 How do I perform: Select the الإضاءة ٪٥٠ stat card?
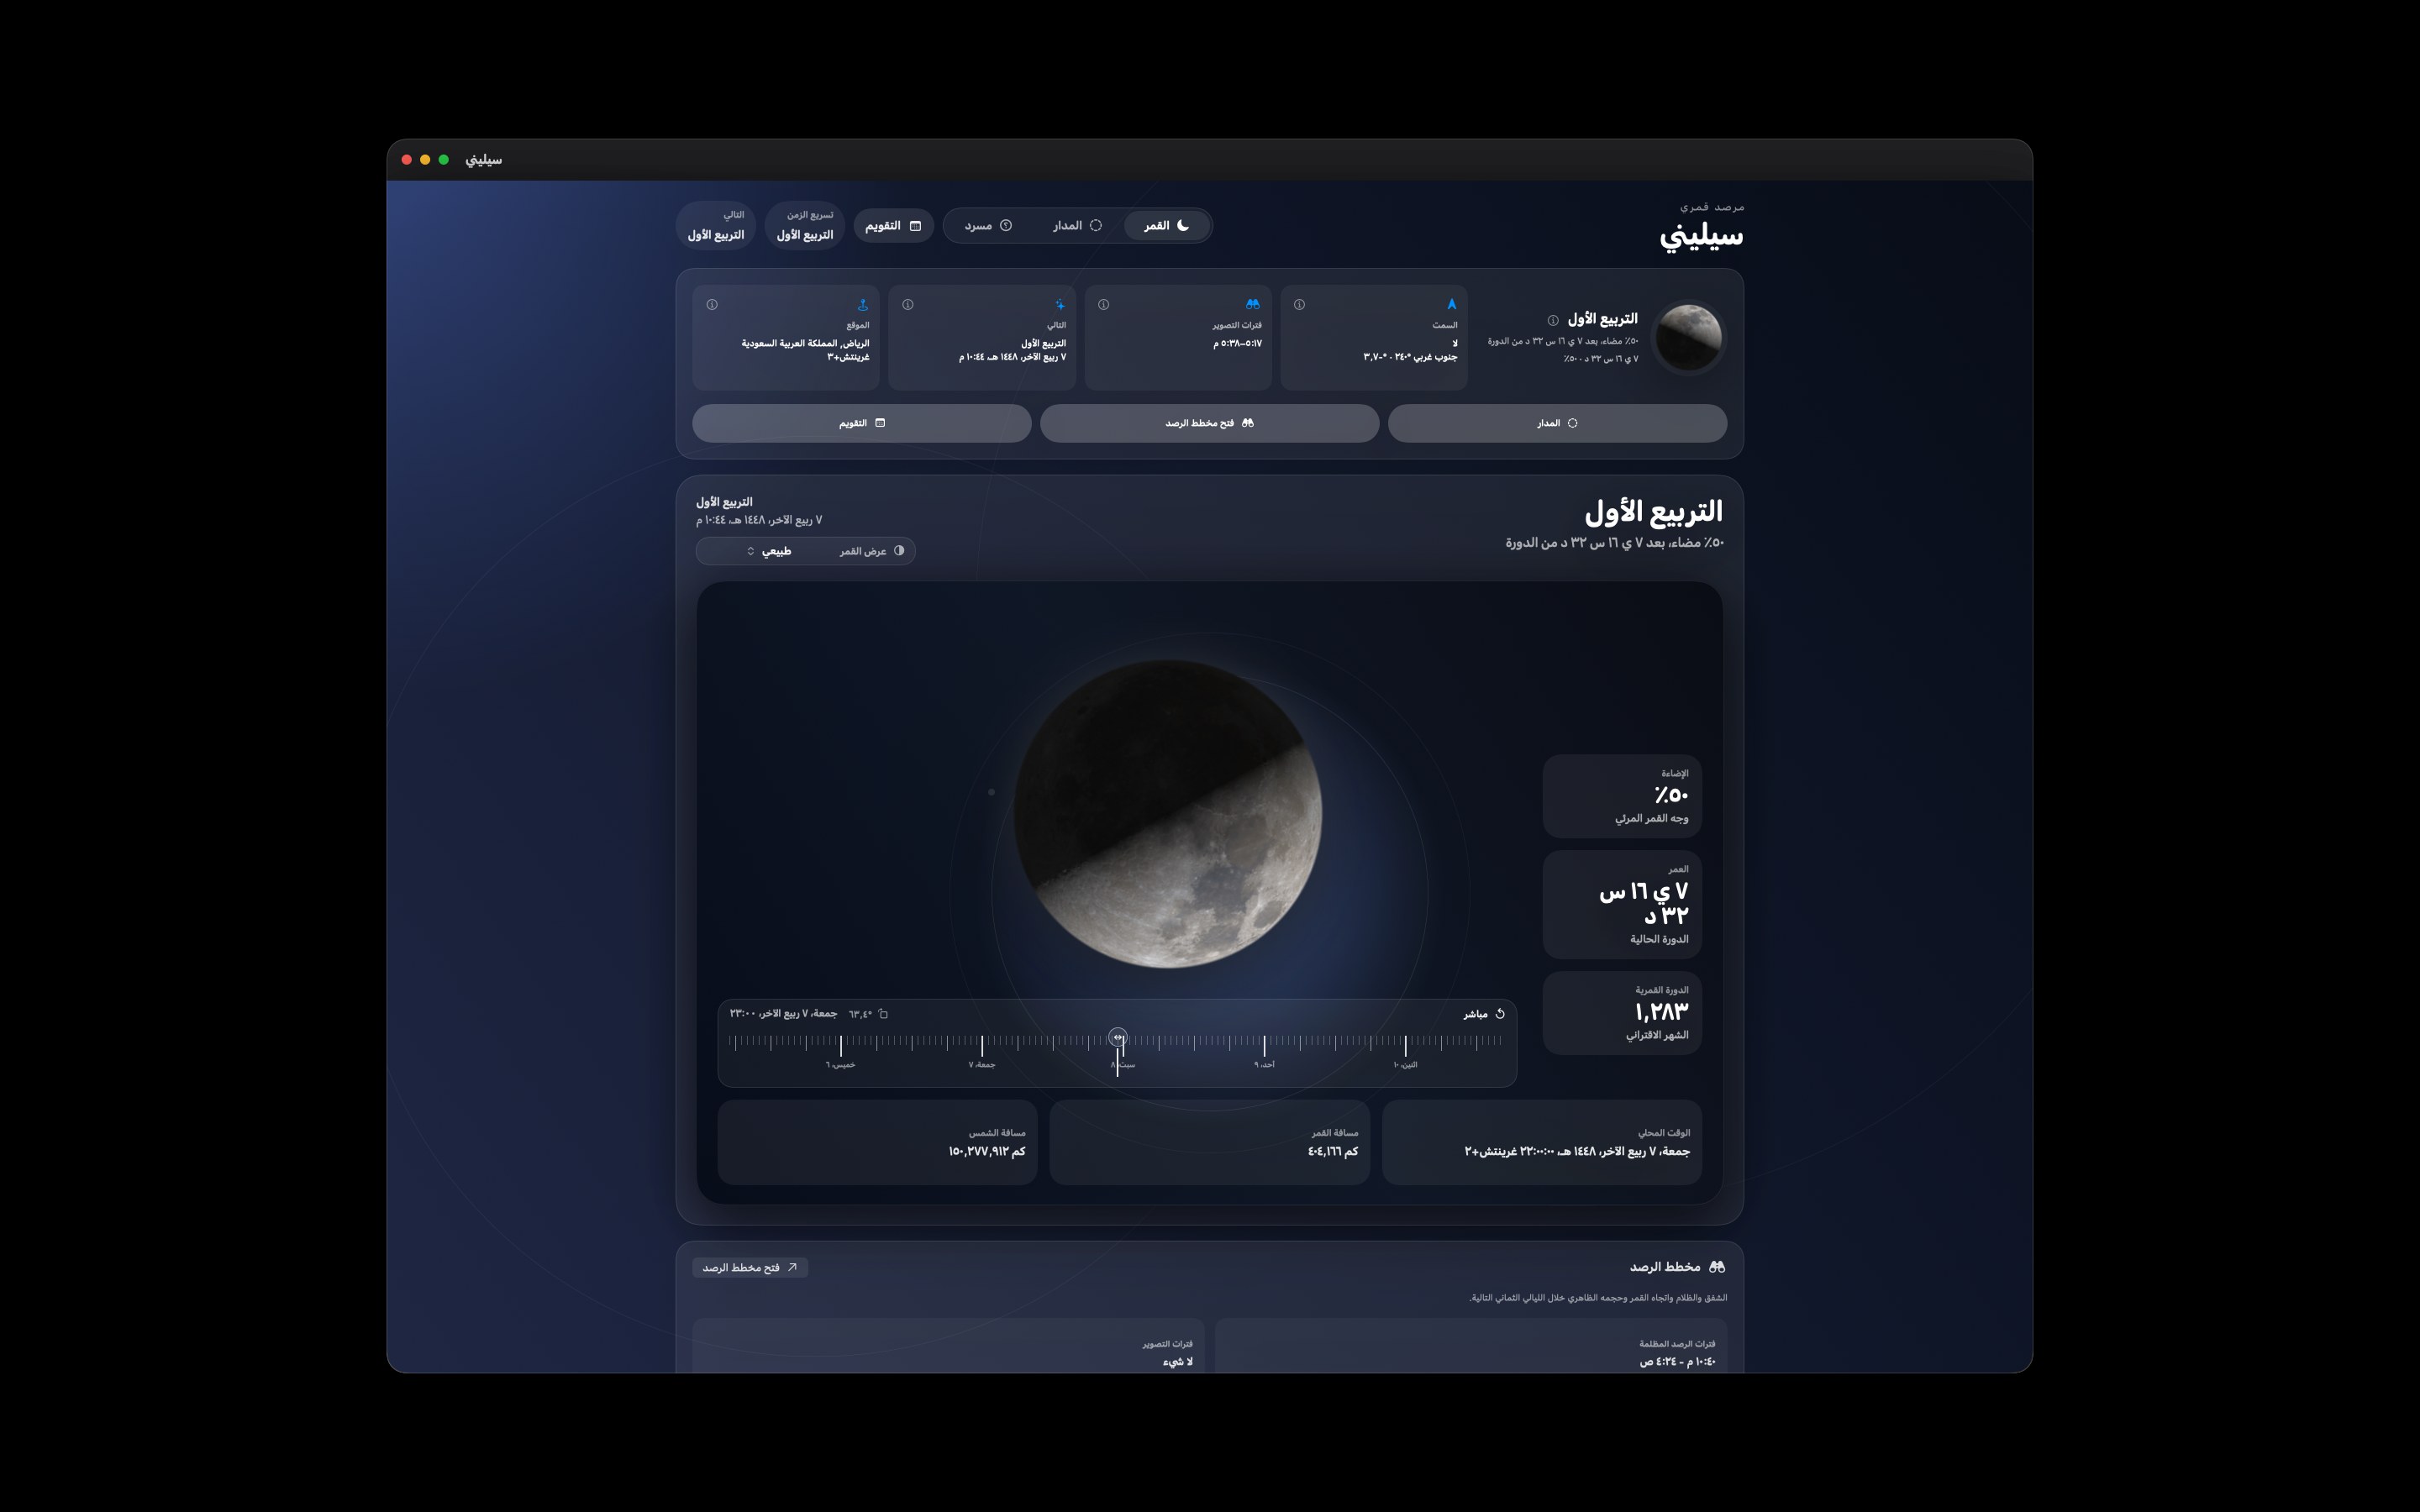coord(1622,796)
